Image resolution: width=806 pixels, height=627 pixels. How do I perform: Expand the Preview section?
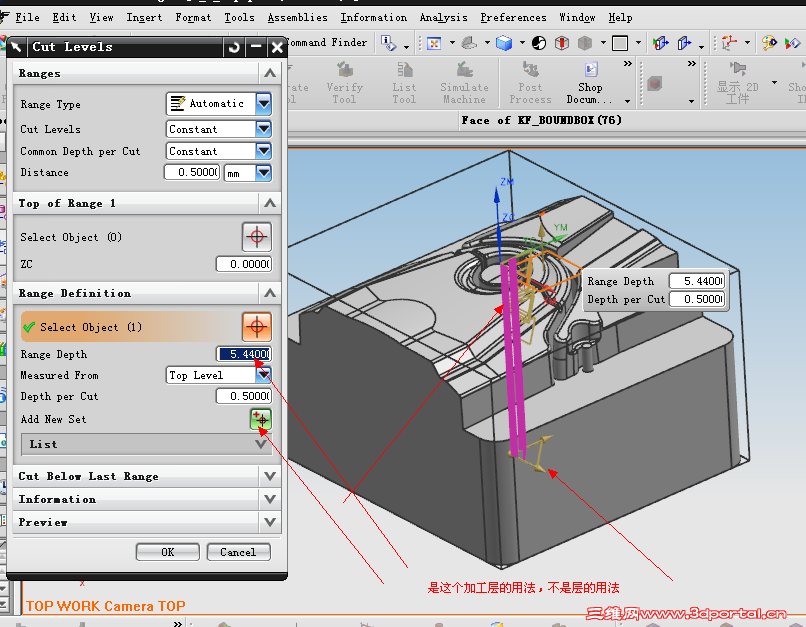coord(270,522)
